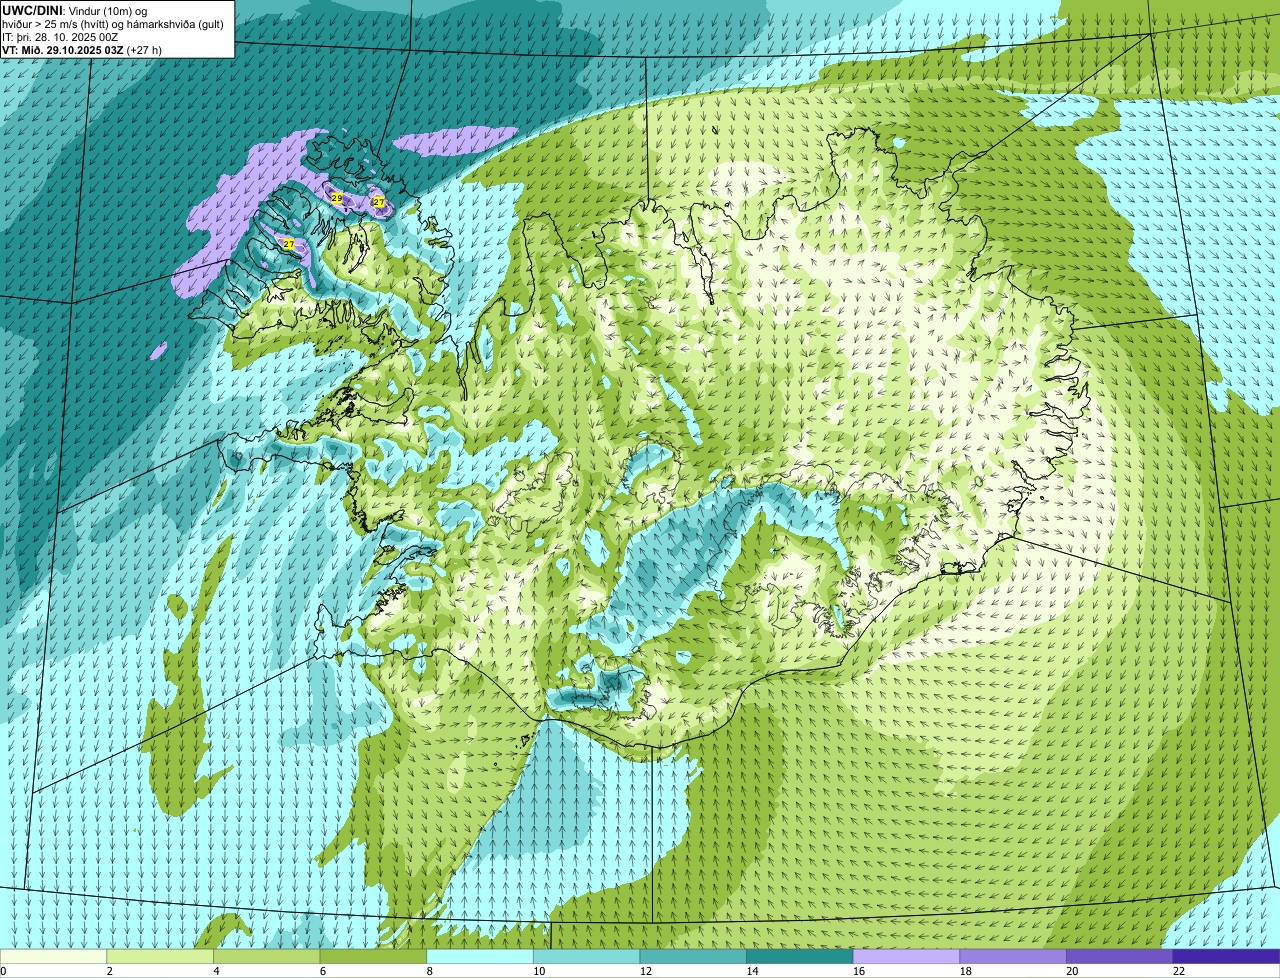Click the legend tick value '18'
The image size is (1280, 978).
click(966, 970)
